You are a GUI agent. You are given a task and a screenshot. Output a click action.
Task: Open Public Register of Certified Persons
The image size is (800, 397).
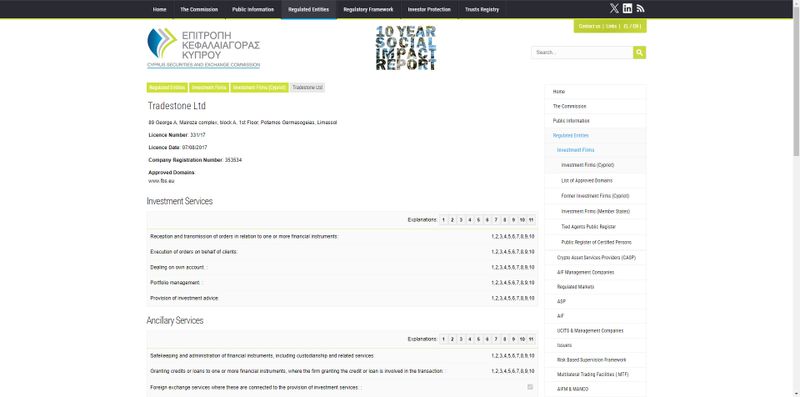click(595, 242)
